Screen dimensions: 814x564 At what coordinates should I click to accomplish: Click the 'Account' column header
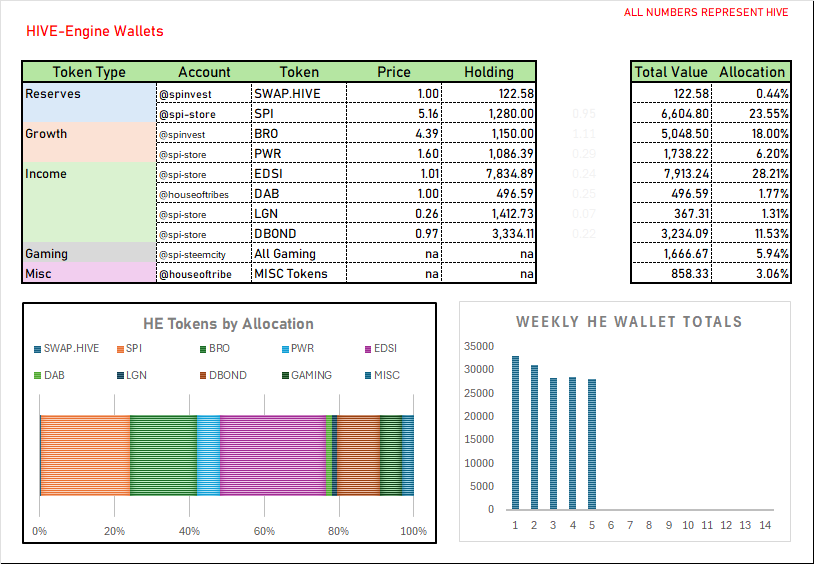(204, 72)
